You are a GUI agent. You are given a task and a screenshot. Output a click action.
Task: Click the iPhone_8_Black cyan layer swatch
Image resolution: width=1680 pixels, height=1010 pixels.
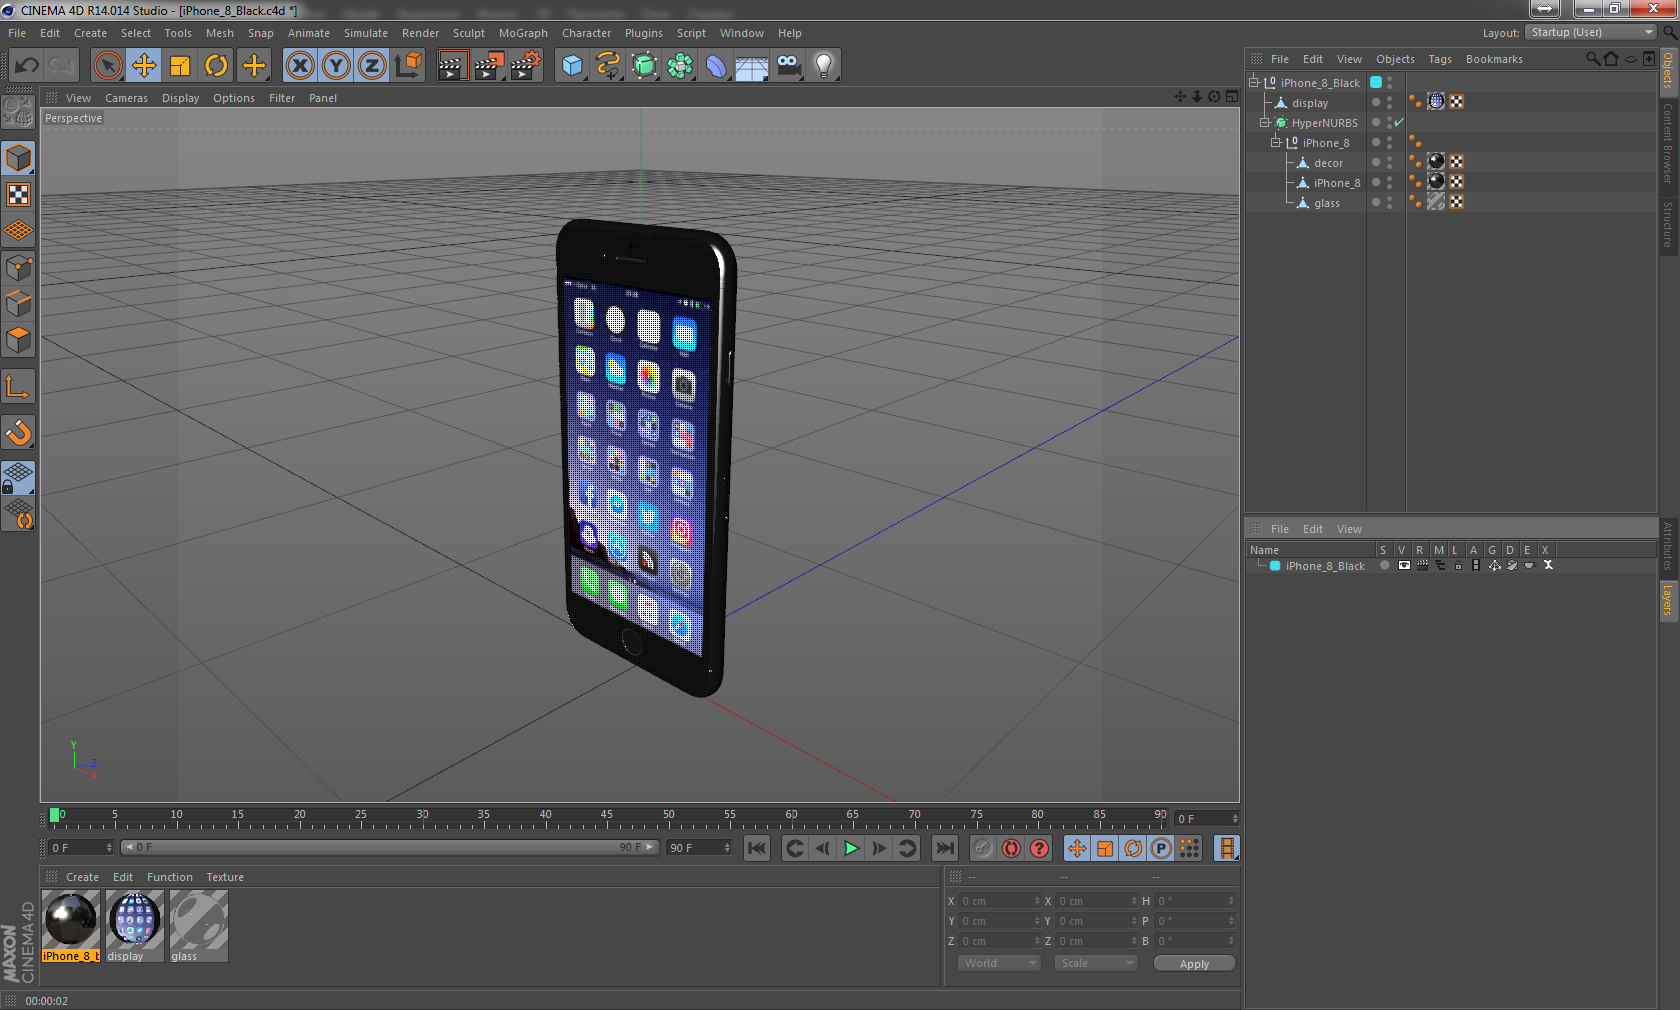[1376, 82]
